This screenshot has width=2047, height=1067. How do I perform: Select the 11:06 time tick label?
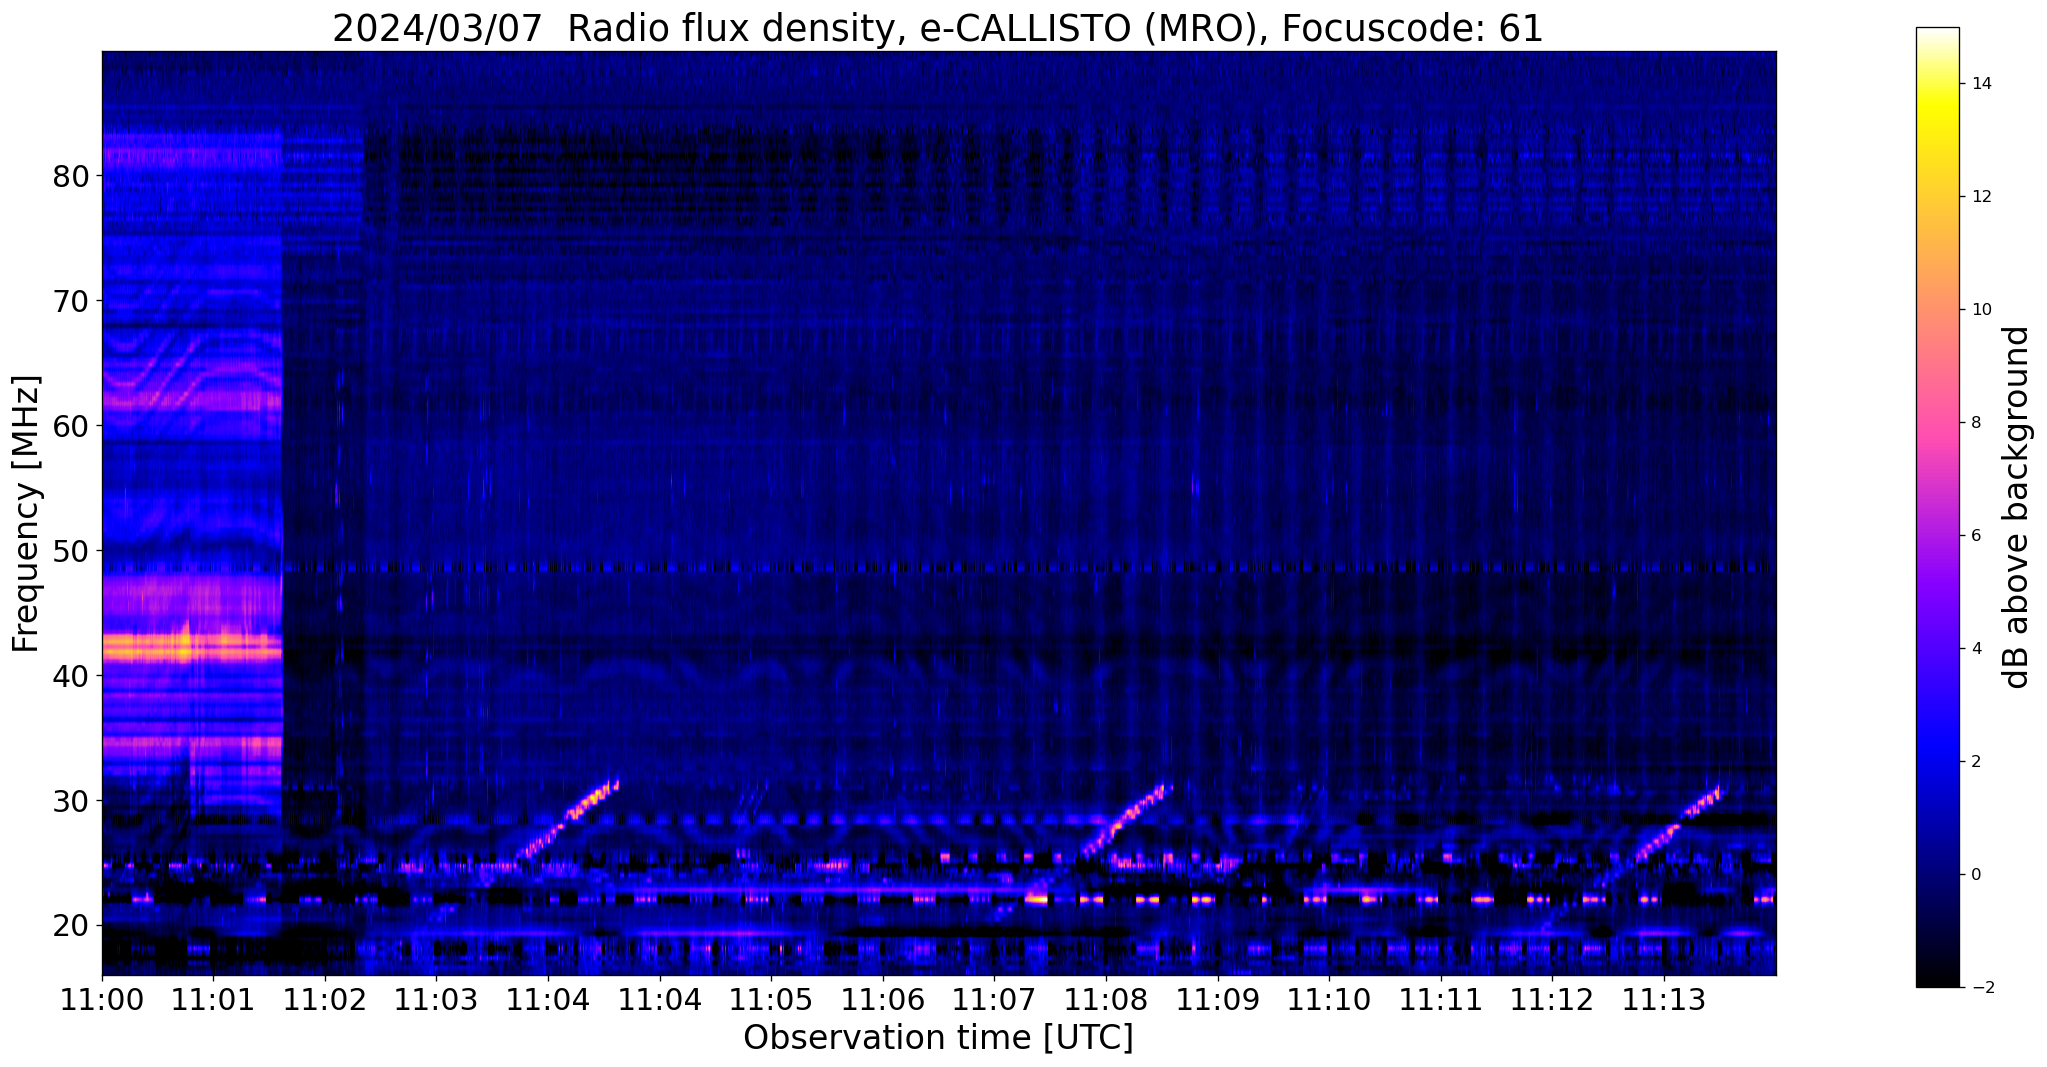click(x=882, y=999)
